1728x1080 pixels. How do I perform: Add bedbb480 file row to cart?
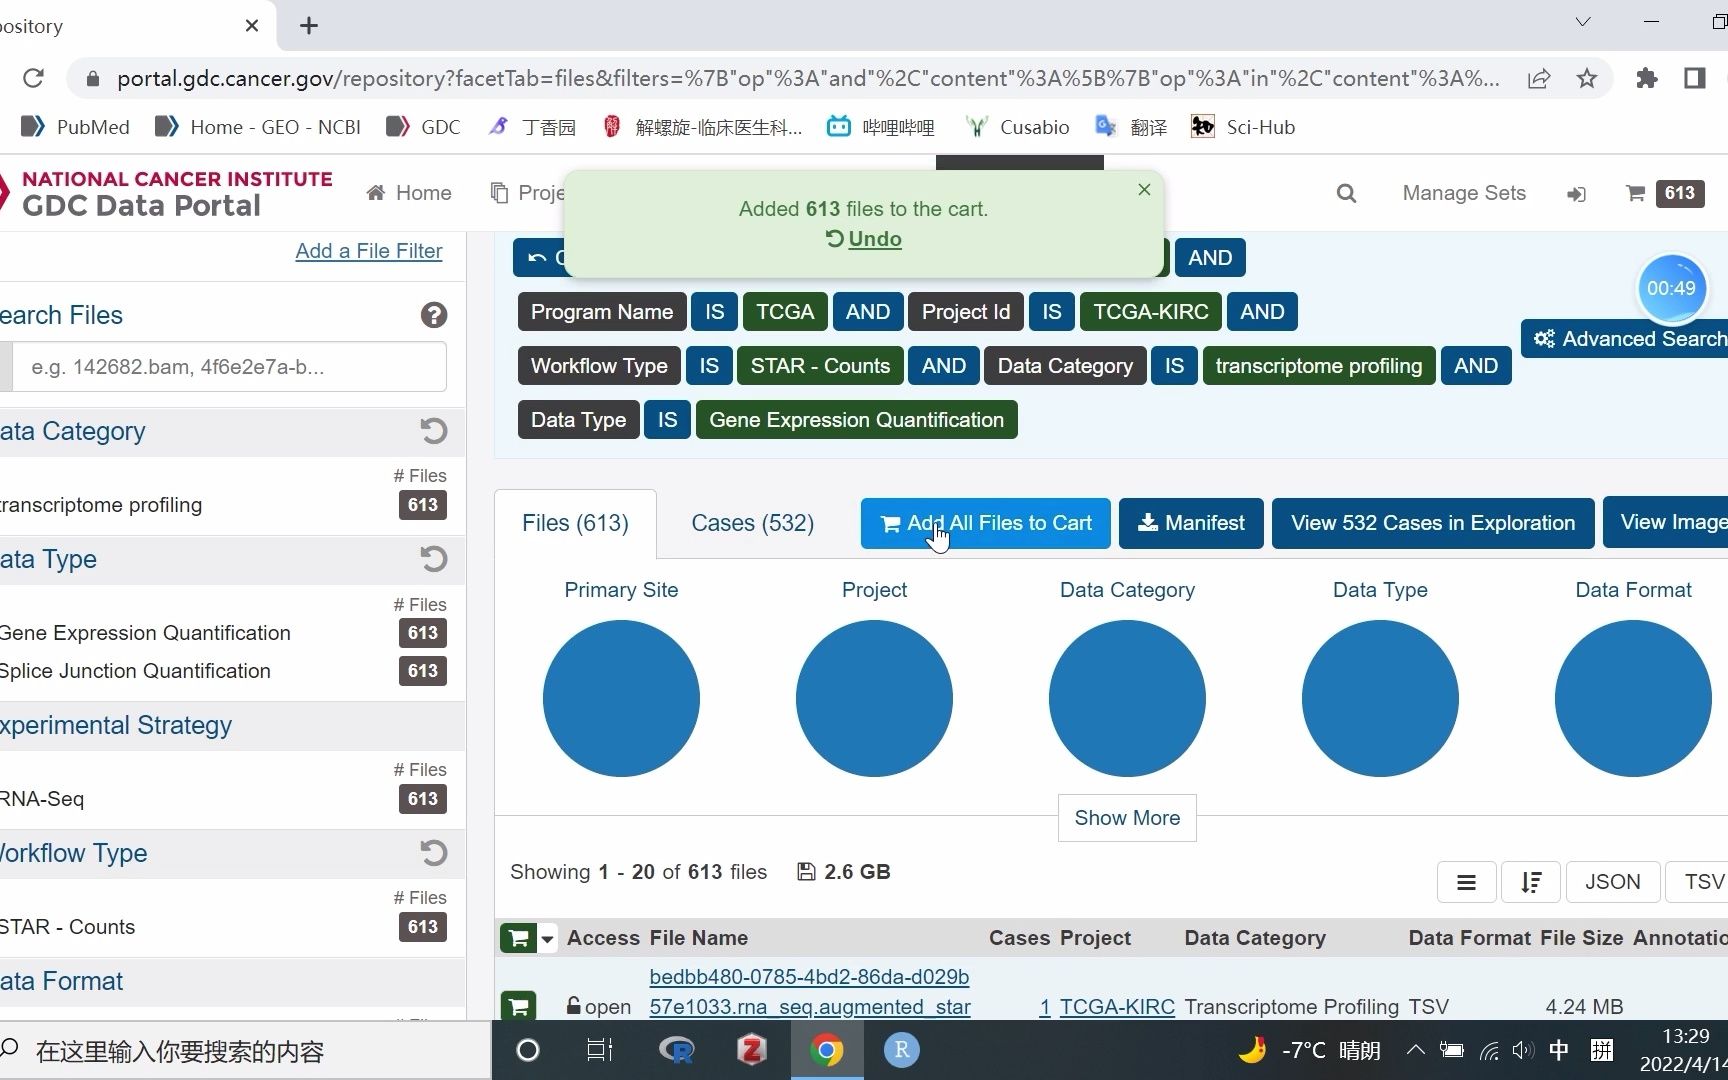coord(519,1006)
